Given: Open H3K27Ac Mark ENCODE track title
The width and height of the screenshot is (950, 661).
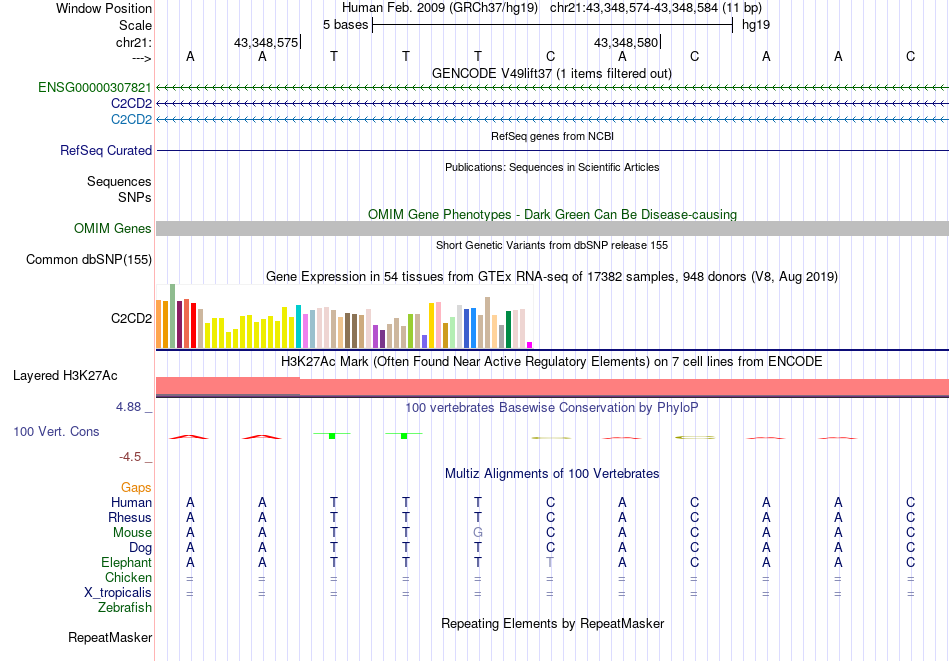Looking at the screenshot, I should [x=552, y=362].
